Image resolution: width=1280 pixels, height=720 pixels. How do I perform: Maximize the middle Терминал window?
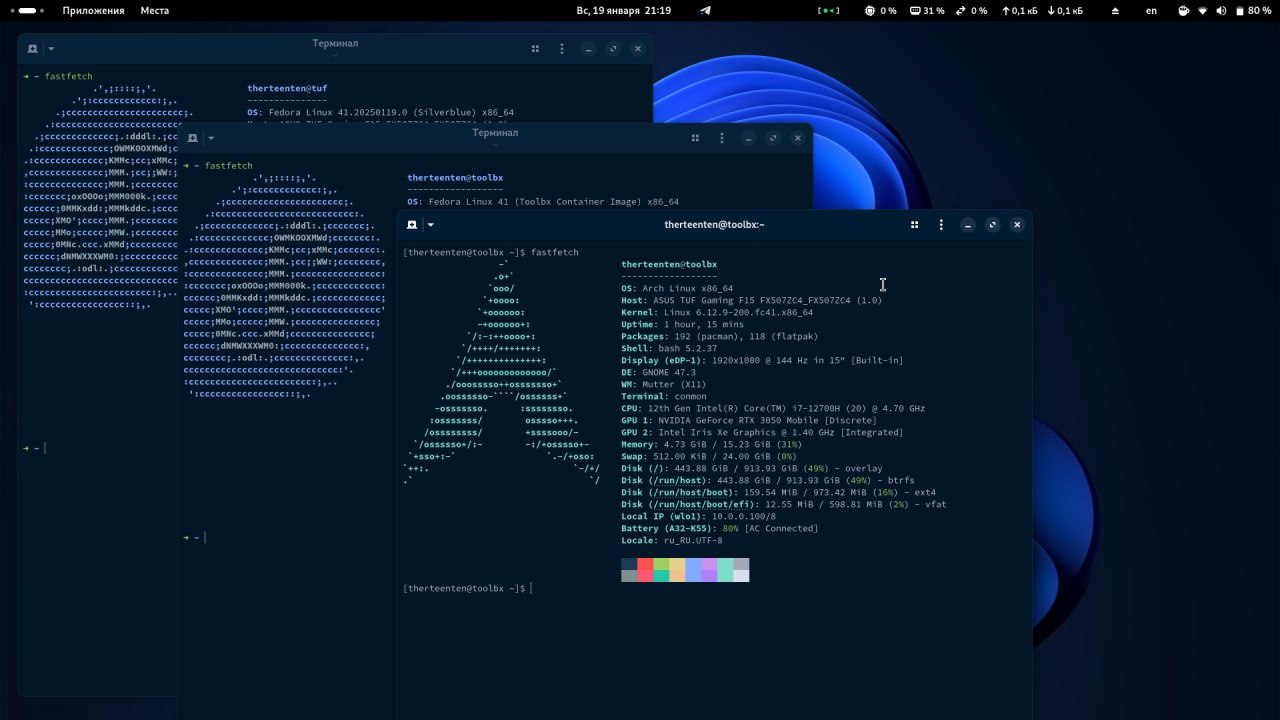pyautogui.click(x=773, y=138)
